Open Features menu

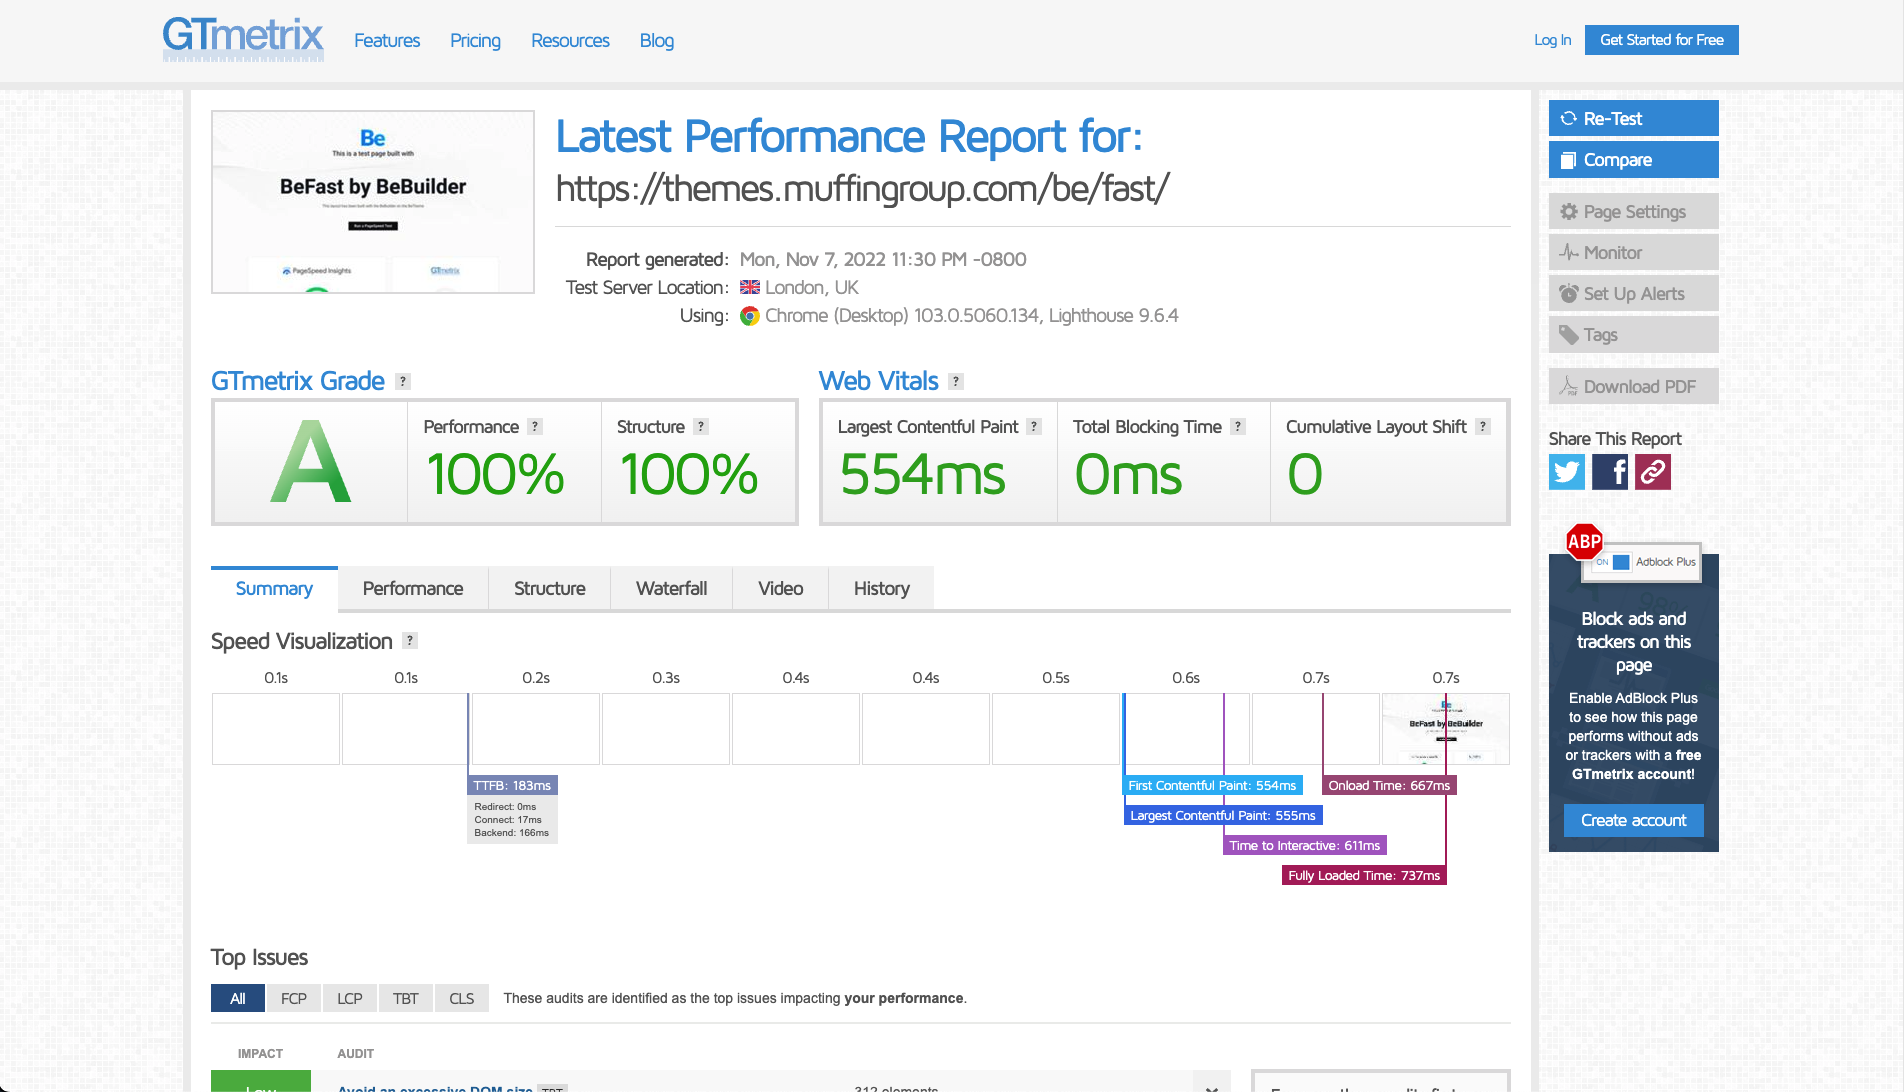tap(387, 40)
